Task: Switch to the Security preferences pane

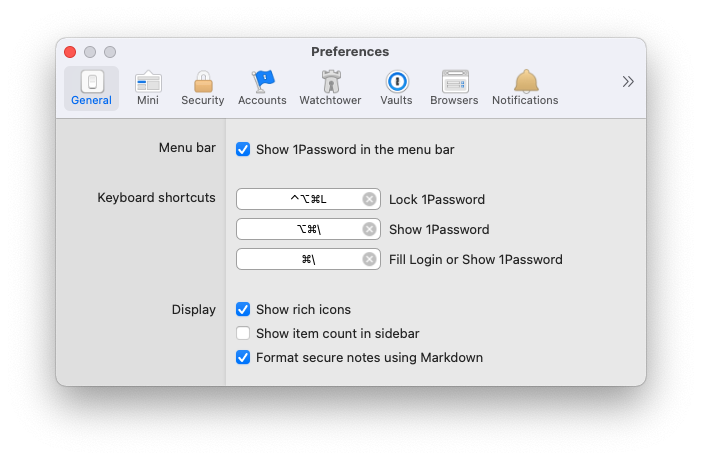Action: coord(202,88)
